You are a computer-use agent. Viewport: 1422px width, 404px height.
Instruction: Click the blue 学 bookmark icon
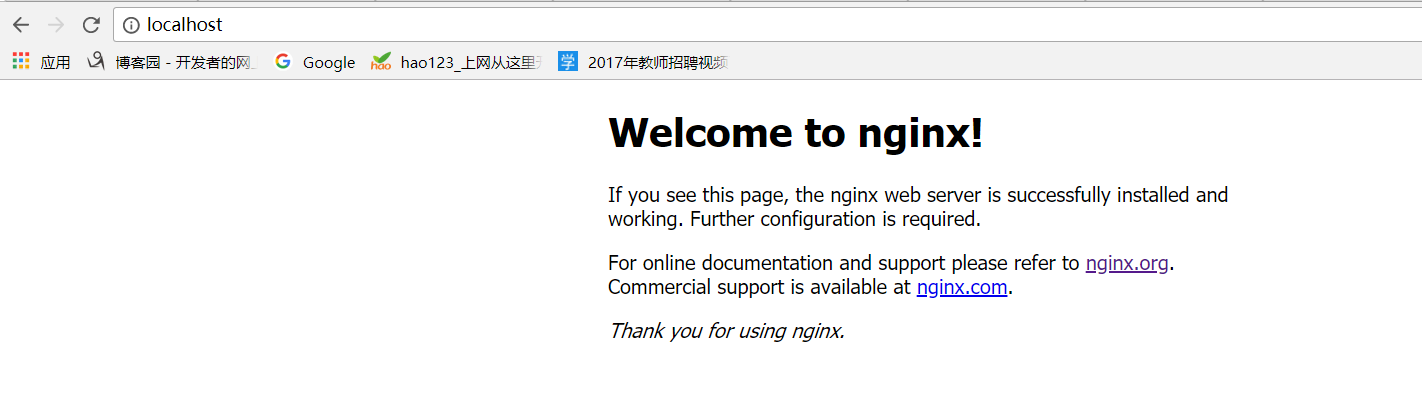568,61
